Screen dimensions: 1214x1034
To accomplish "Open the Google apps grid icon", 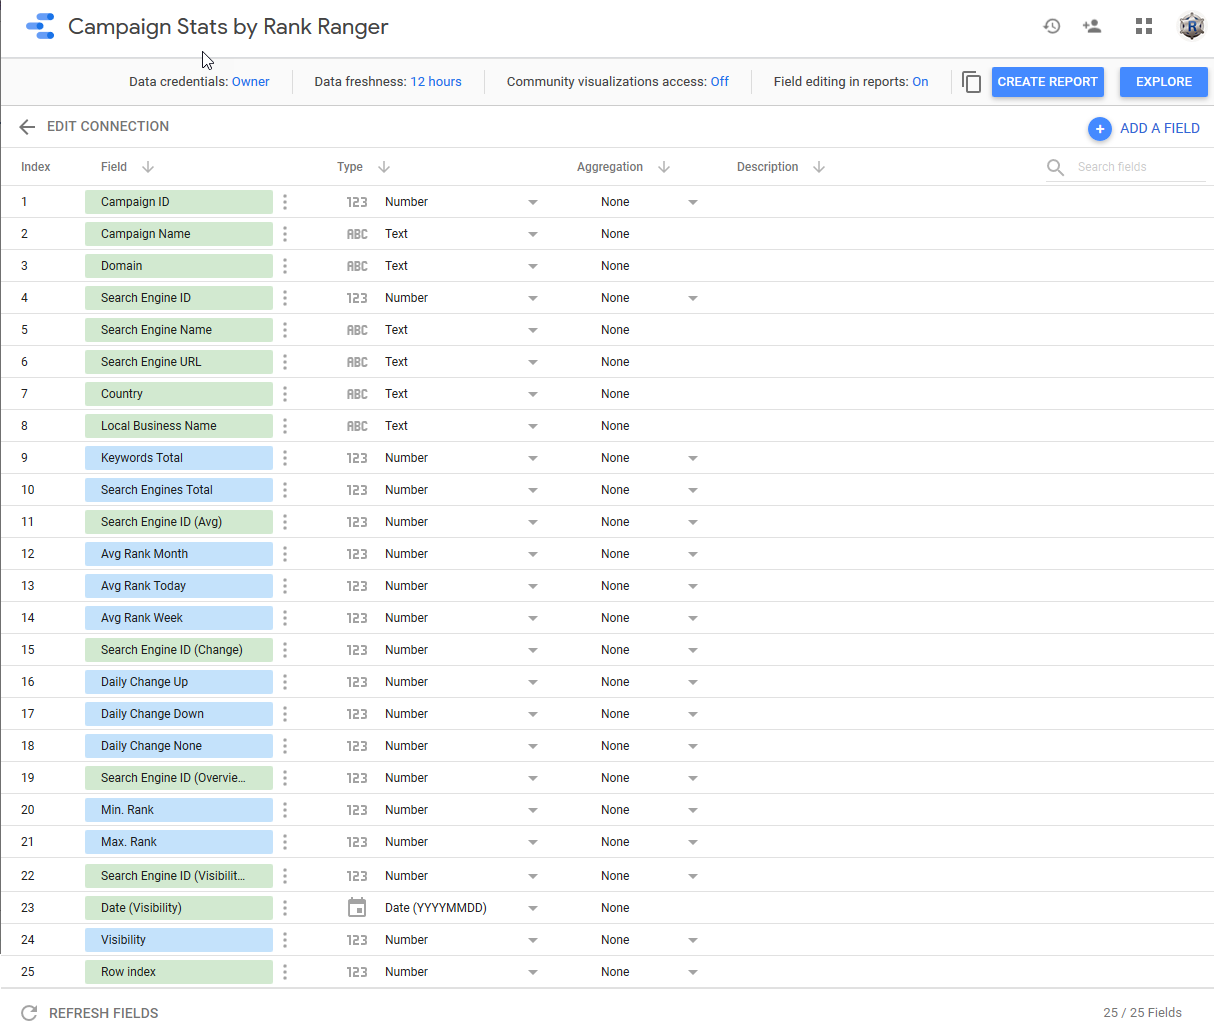I will pyautogui.click(x=1144, y=27).
